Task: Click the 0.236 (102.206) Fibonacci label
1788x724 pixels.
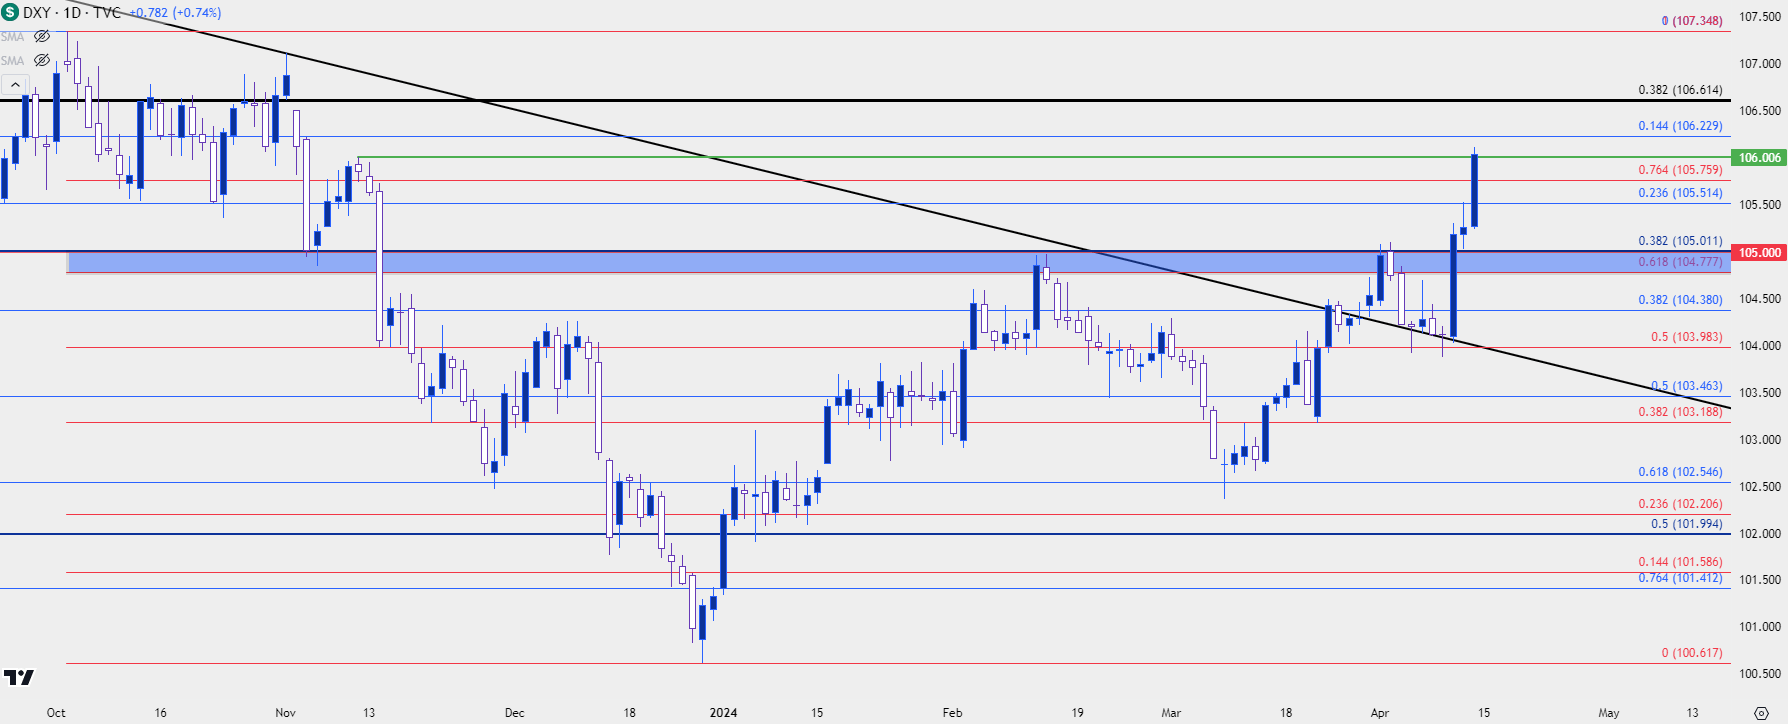Action: click(x=1680, y=504)
